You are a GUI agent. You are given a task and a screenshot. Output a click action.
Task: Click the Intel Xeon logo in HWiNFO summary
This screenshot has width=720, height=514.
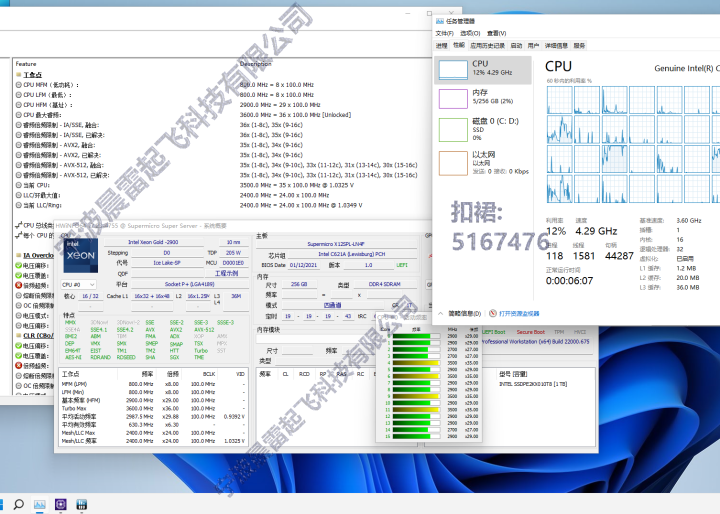click(80, 255)
